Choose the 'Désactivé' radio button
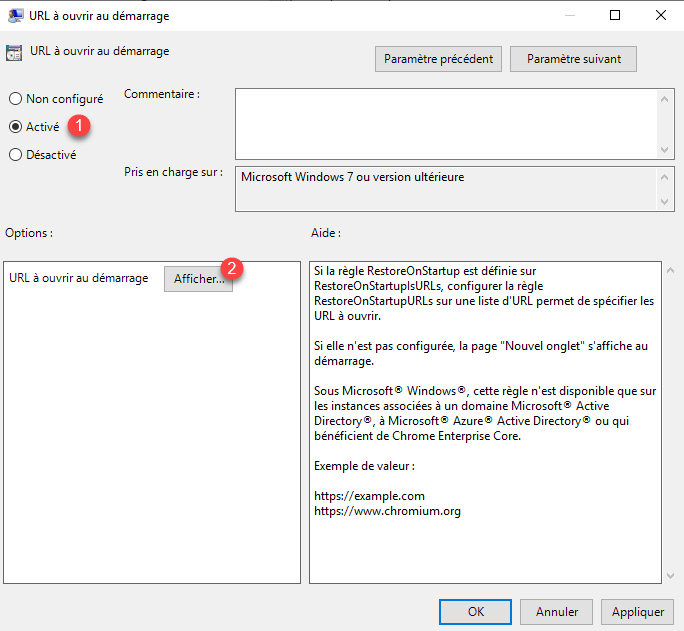 (x=16, y=155)
